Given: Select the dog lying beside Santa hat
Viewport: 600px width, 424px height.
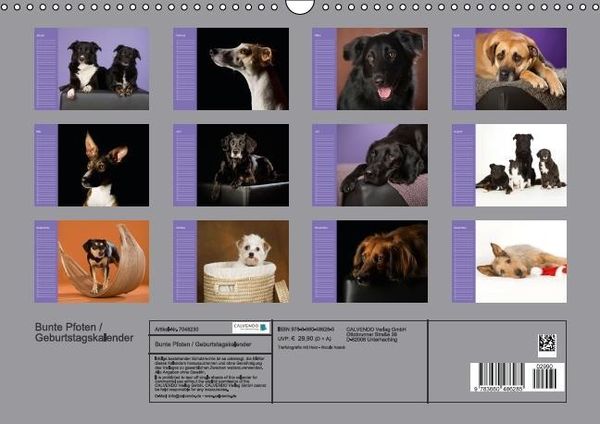Looking at the screenshot, I should (x=521, y=262).
